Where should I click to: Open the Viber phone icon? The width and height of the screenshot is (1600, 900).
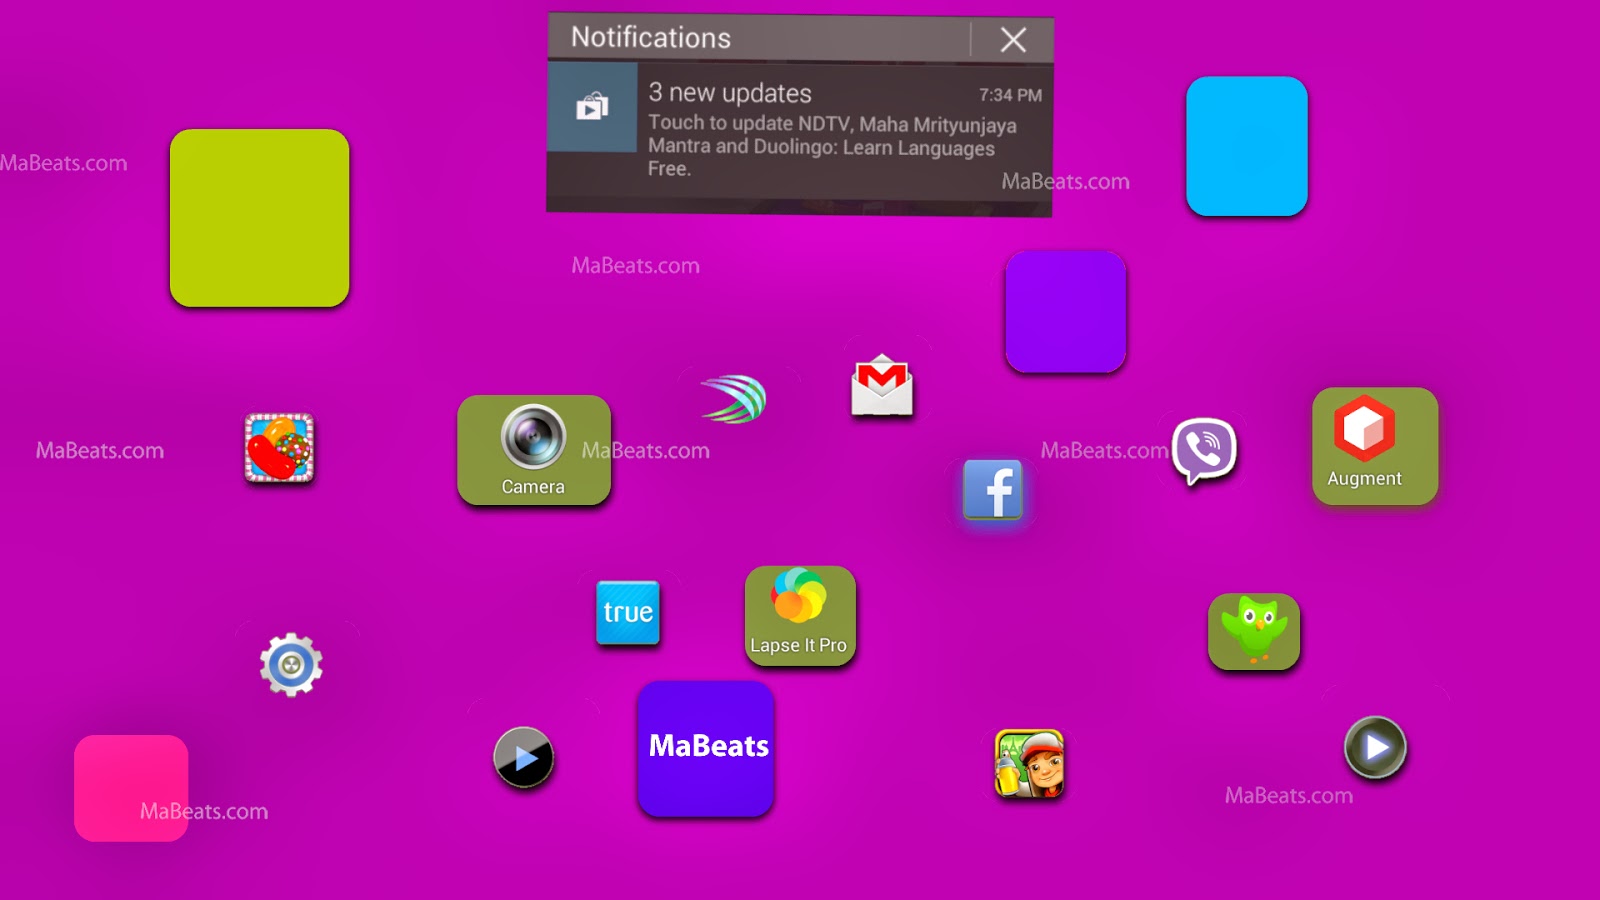[x=1205, y=450]
